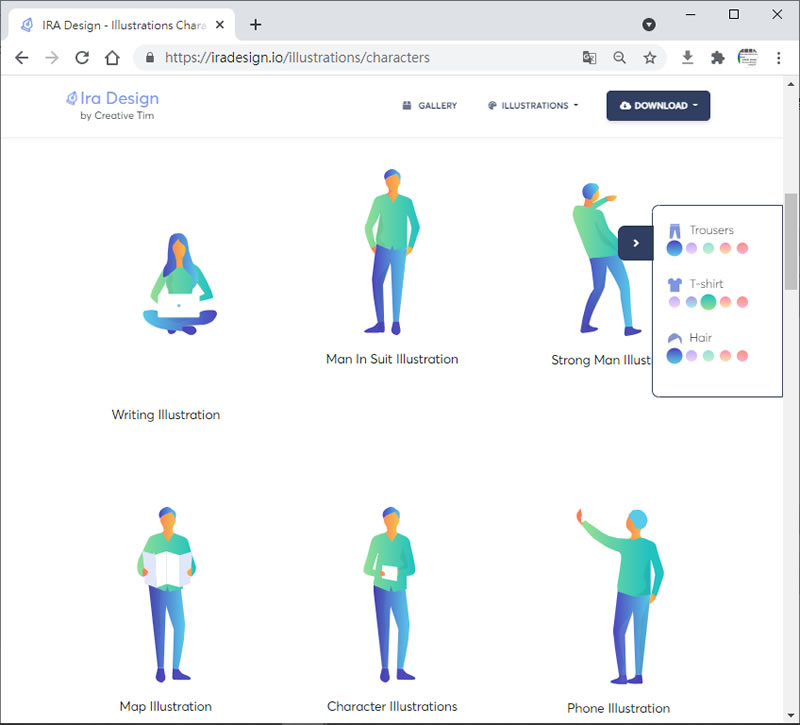Select purple Trousers color swatch
The image size is (800, 725).
point(691,248)
